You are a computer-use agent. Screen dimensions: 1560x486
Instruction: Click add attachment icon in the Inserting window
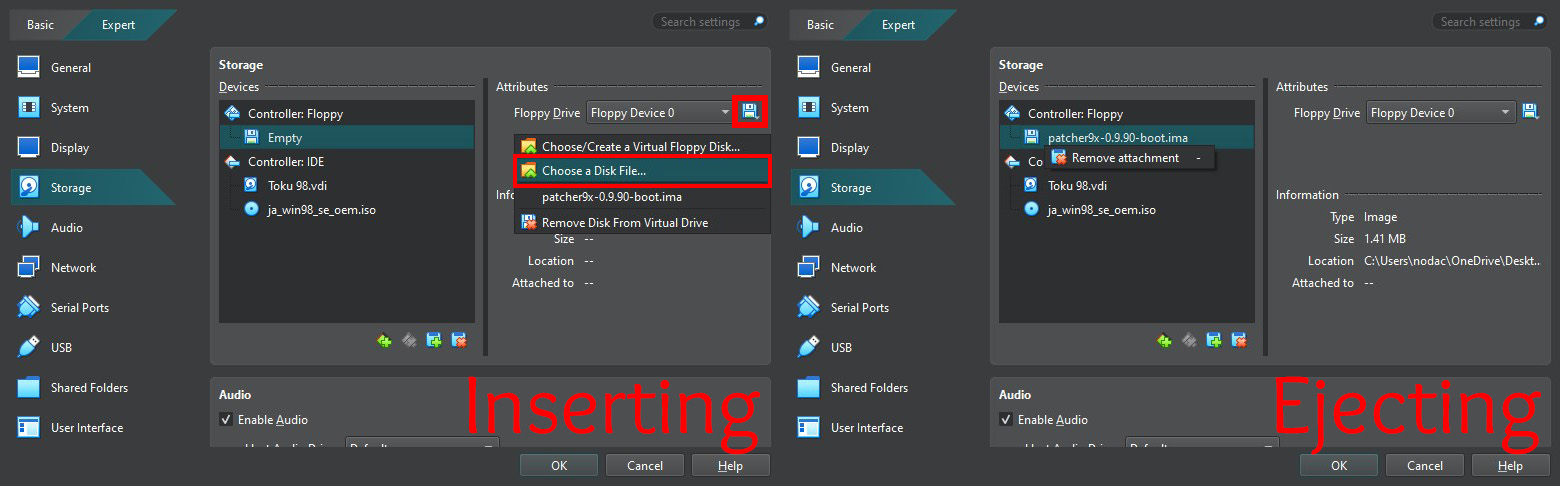434,340
